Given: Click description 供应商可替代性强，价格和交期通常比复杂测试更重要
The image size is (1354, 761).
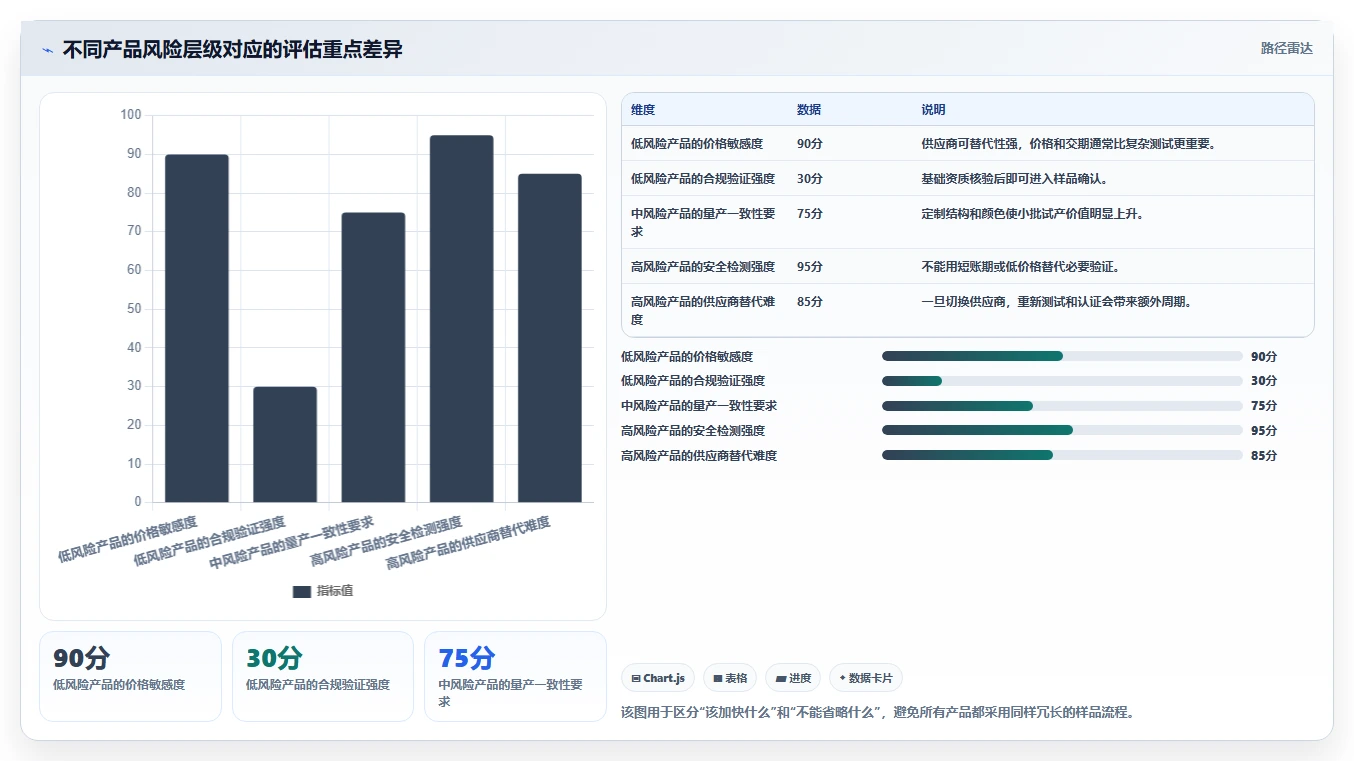Looking at the screenshot, I should coord(1069,144).
